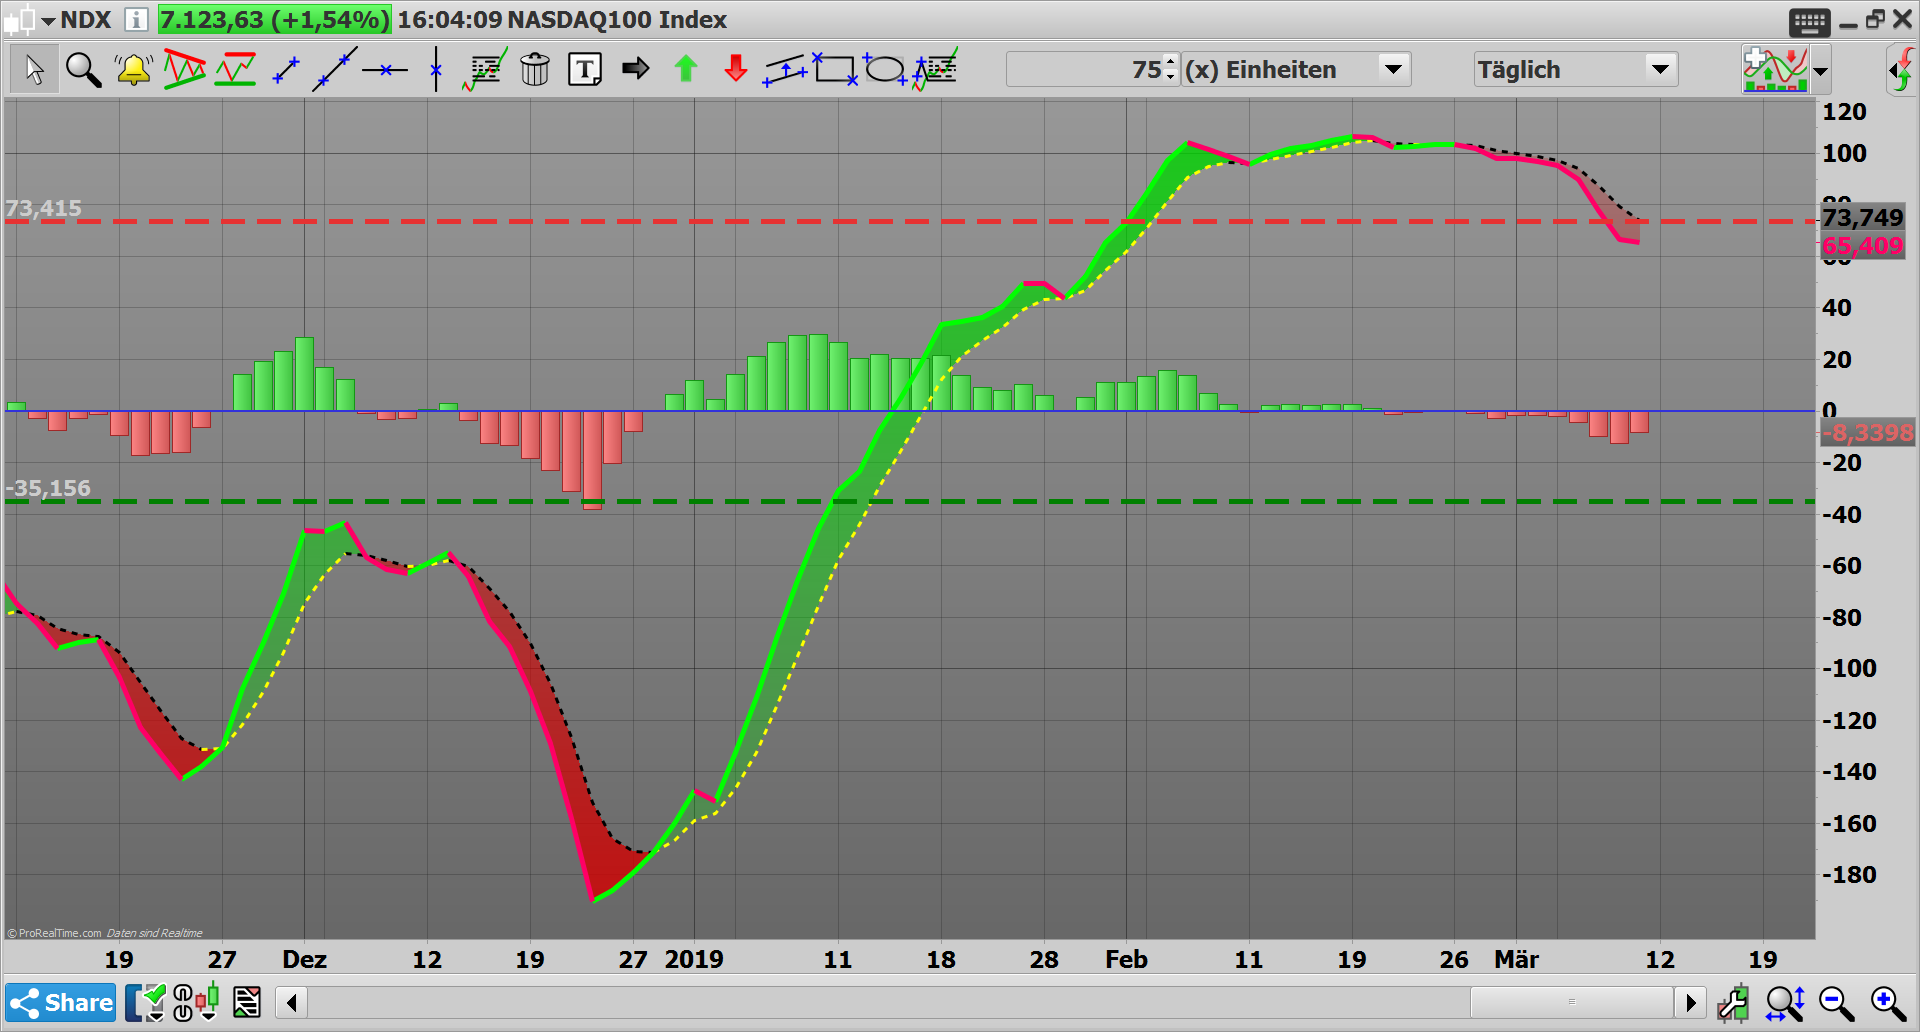The height and width of the screenshot is (1032, 1920).
Task: Click the red down arrow marker tool
Action: pos(735,69)
